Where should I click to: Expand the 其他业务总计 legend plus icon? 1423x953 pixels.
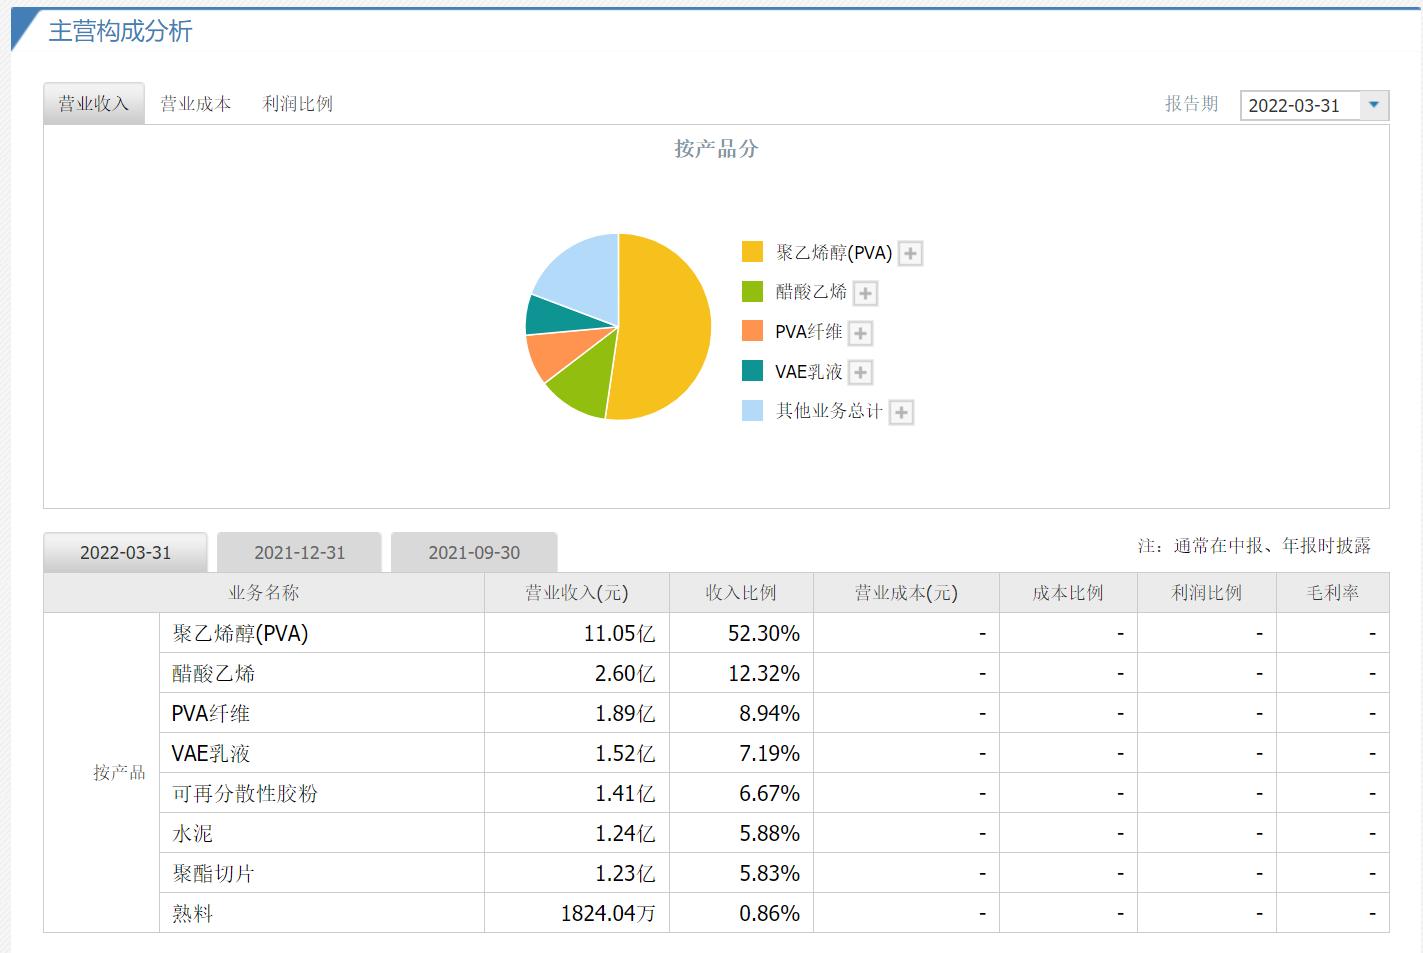(901, 412)
